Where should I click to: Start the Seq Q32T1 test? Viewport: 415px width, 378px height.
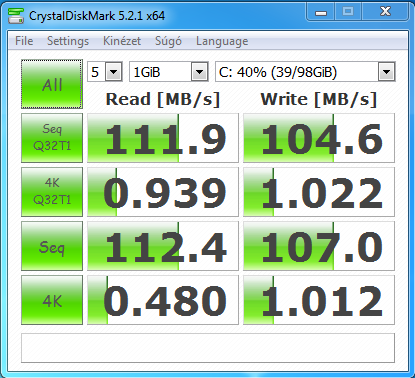coord(52,138)
